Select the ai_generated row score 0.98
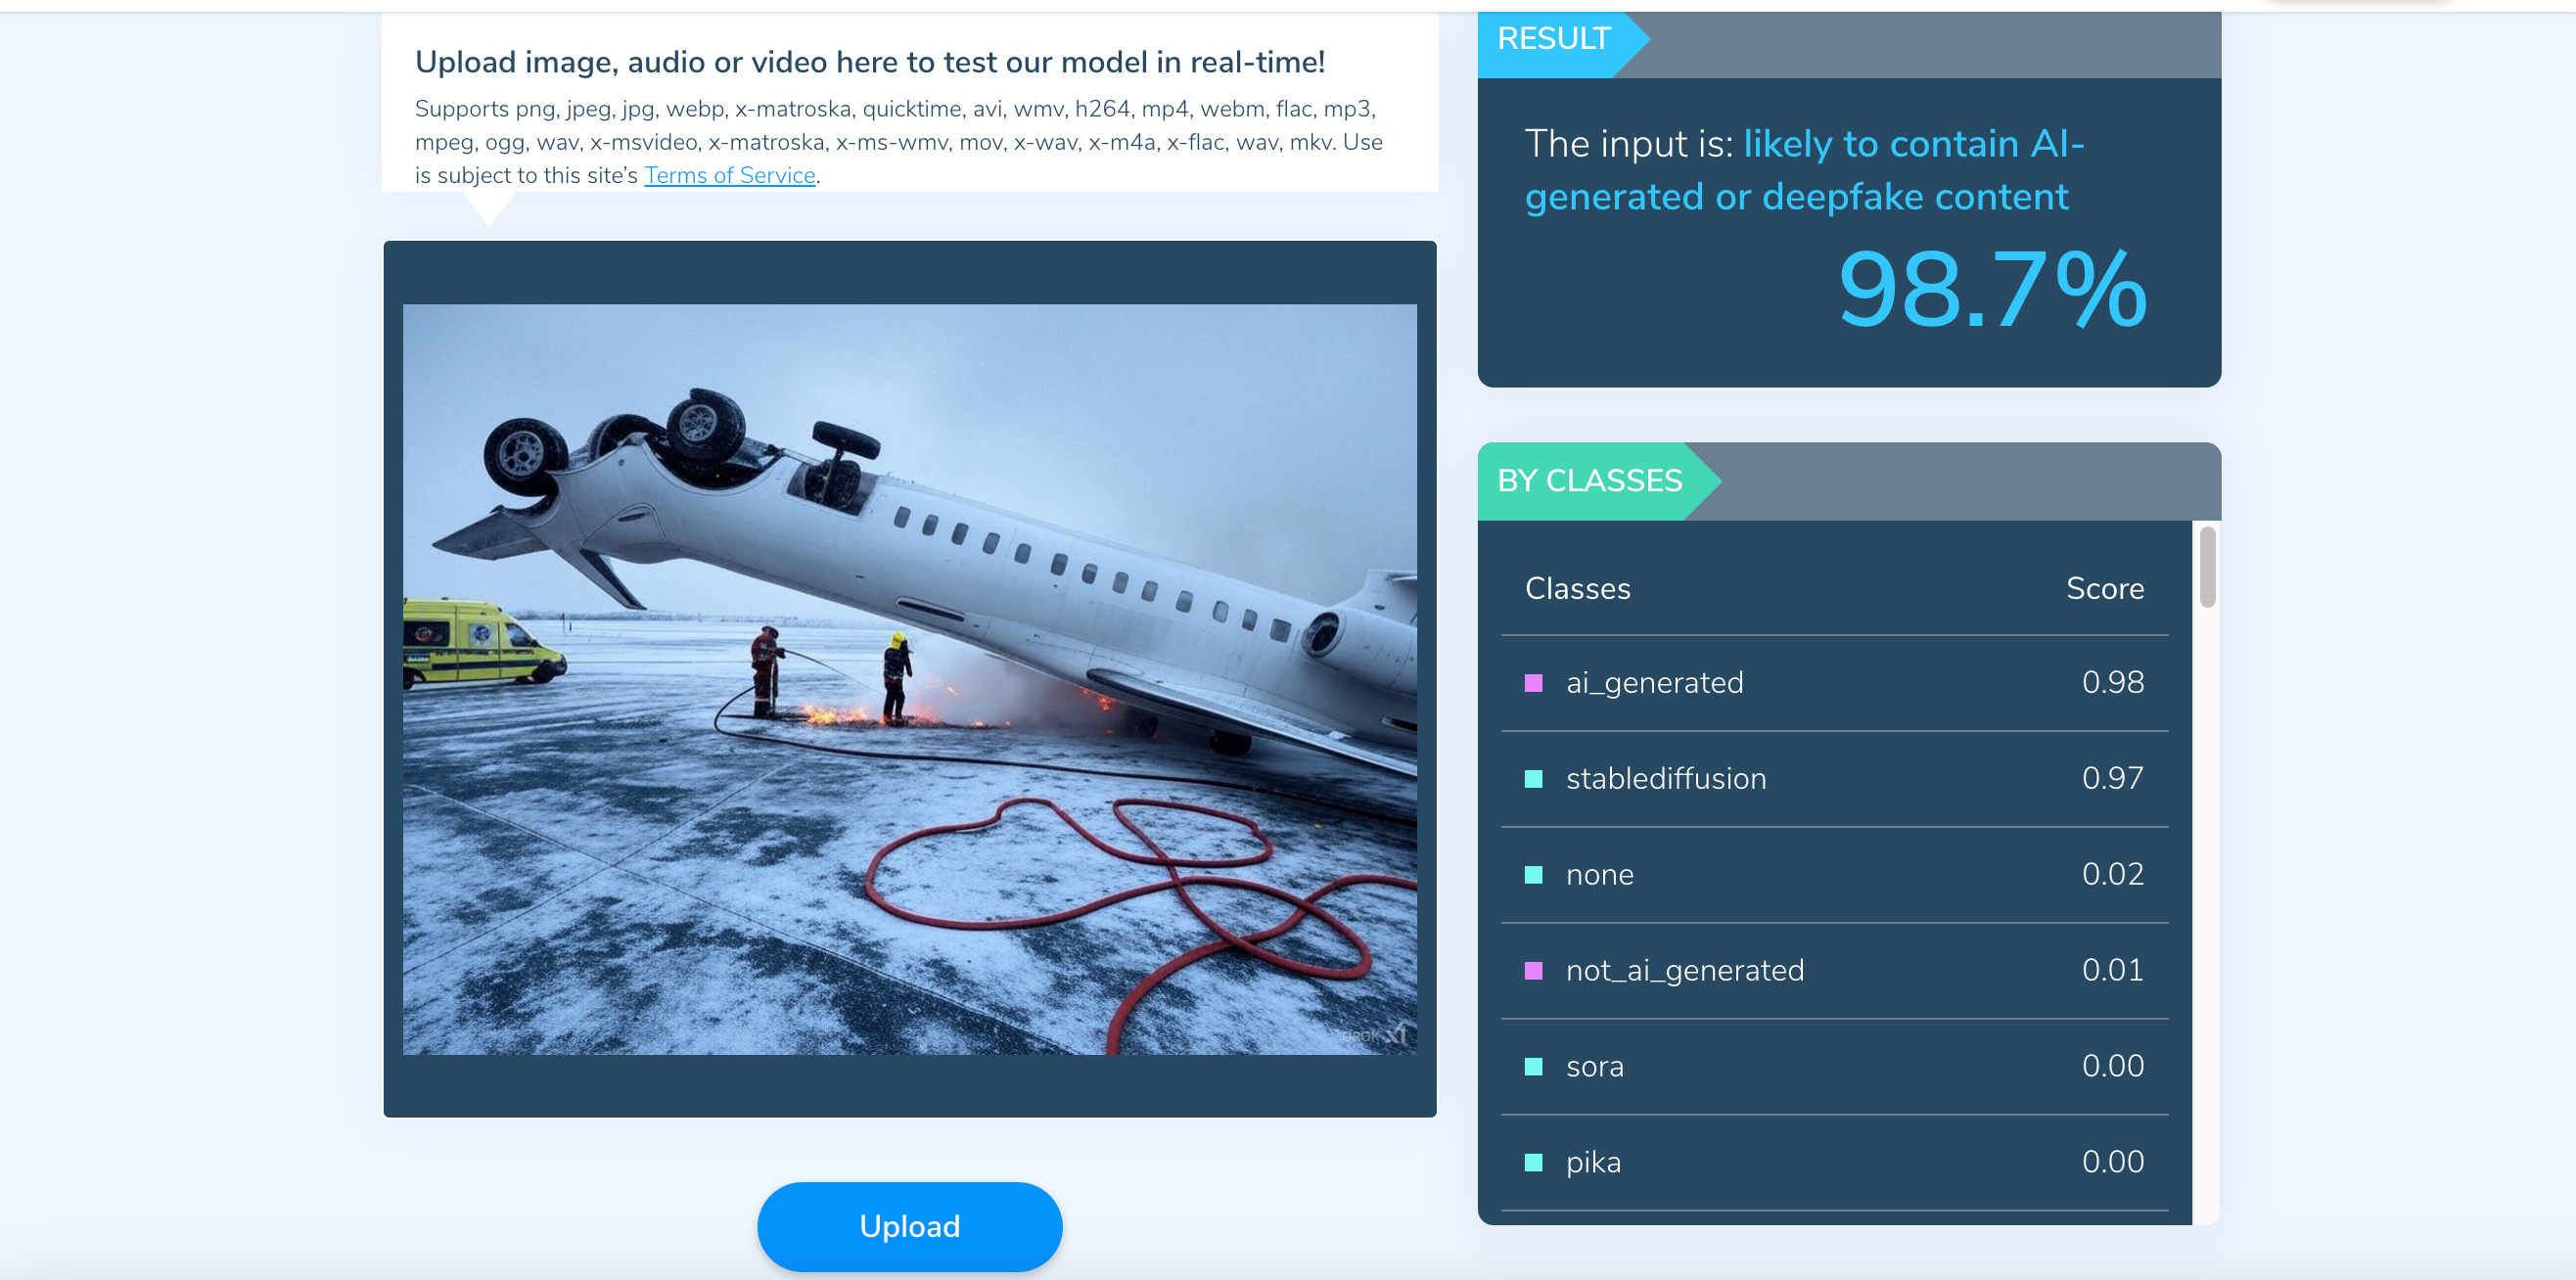The image size is (2576, 1280). tap(2112, 682)
